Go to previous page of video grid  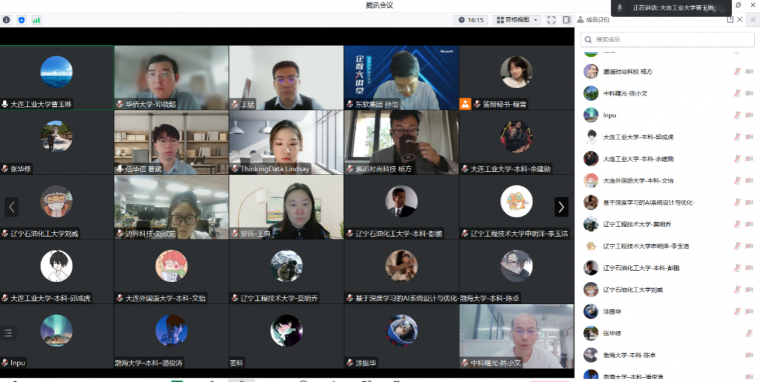click(12, 207)
